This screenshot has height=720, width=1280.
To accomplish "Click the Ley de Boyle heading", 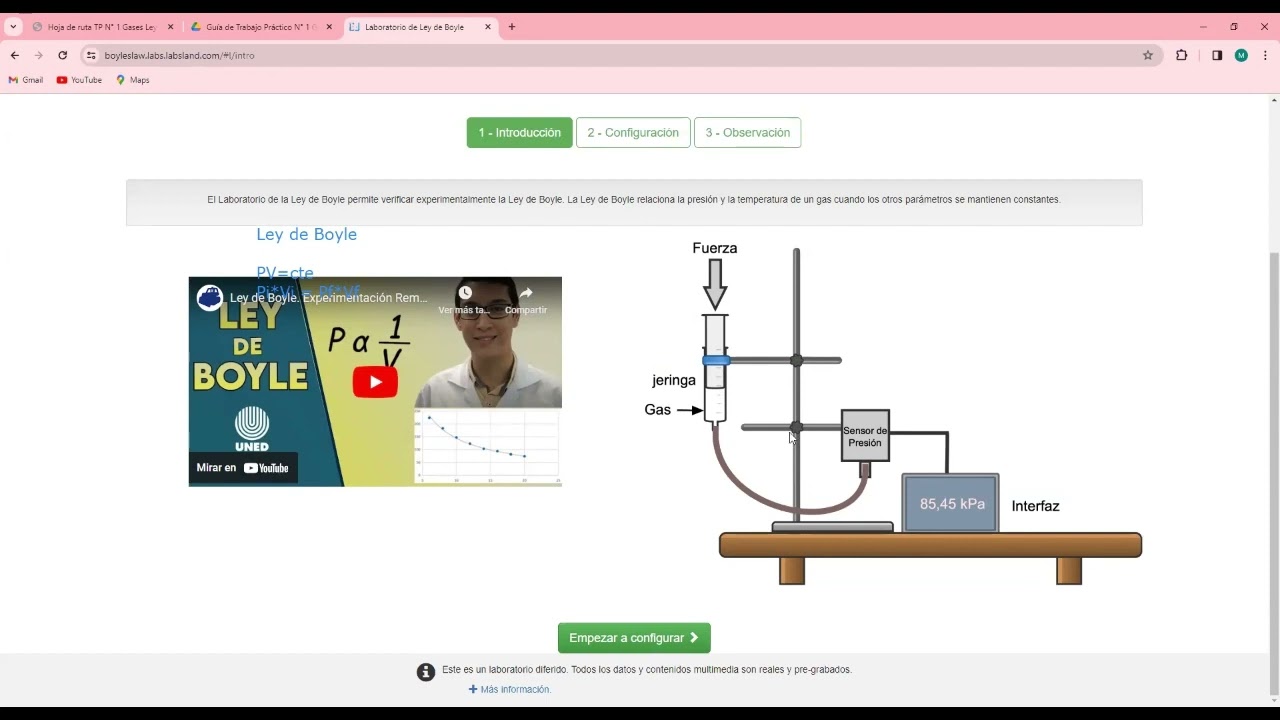I will point(306,234).
